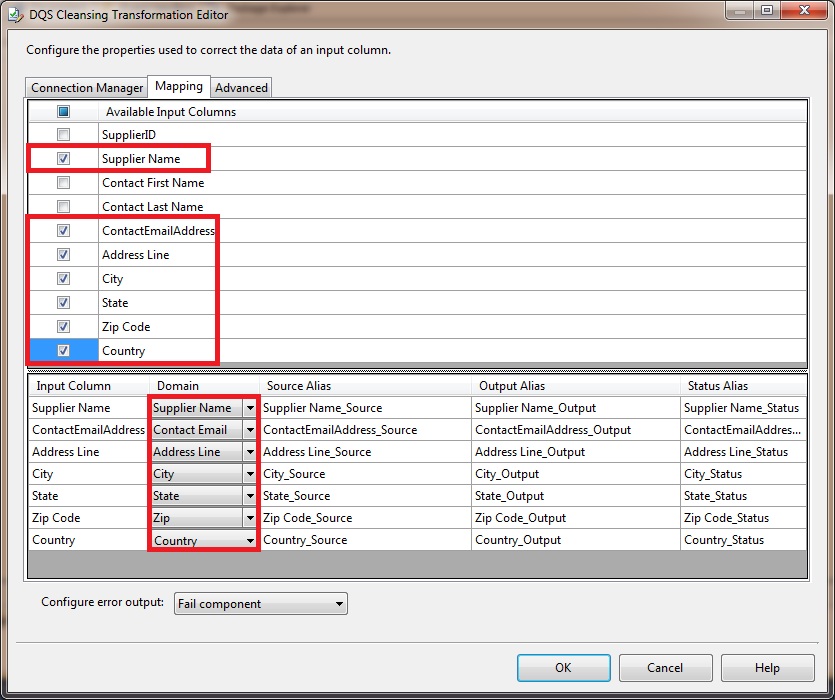Check the Contact First Name column
835x700 pixels.
pos(63,182)
